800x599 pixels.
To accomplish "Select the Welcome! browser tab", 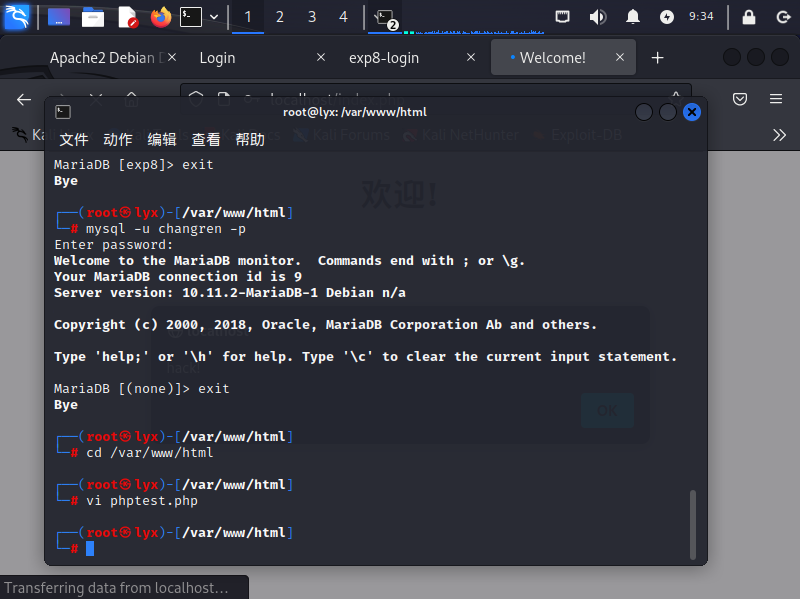I will pos(553,58).
